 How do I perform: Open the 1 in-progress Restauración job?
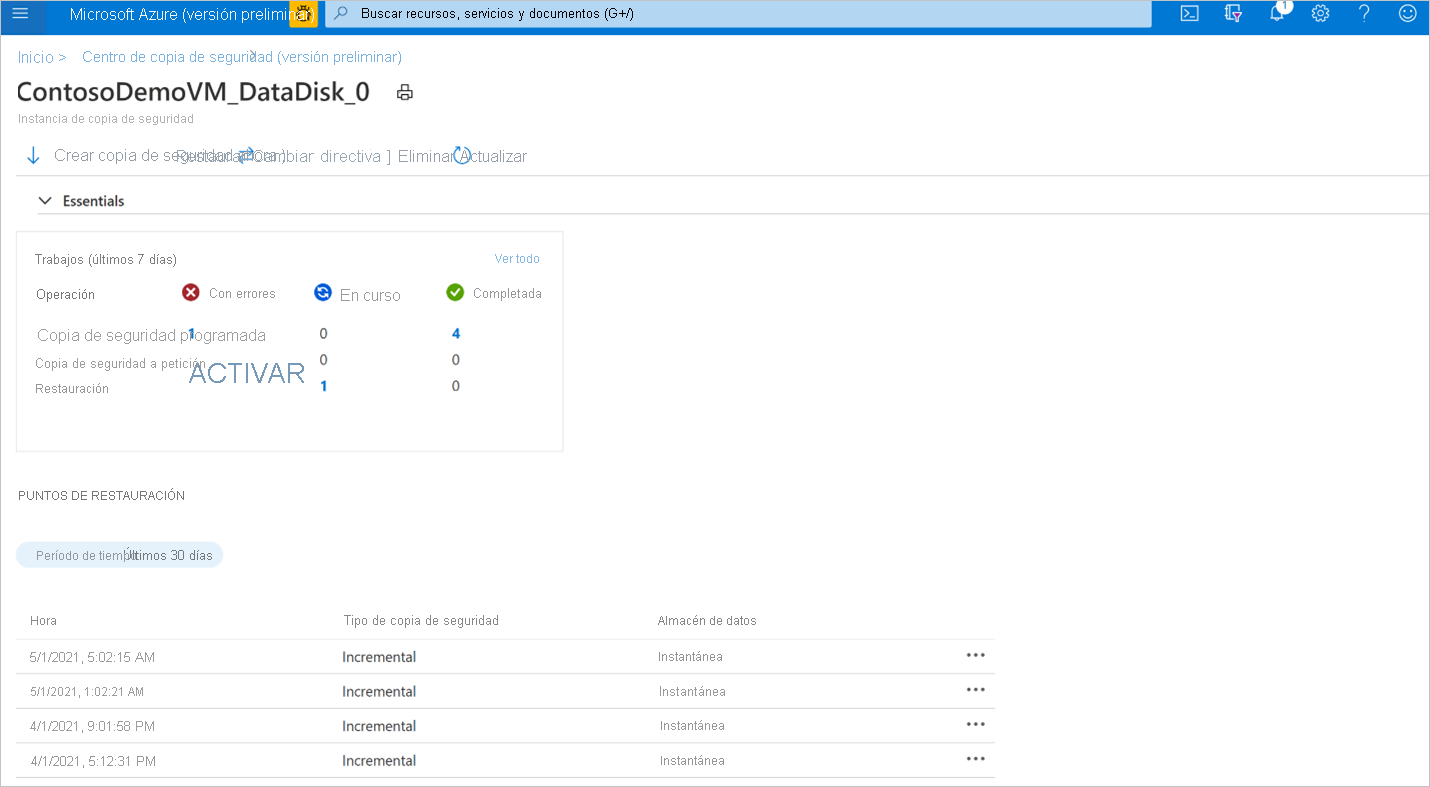(x=323, y=386)
